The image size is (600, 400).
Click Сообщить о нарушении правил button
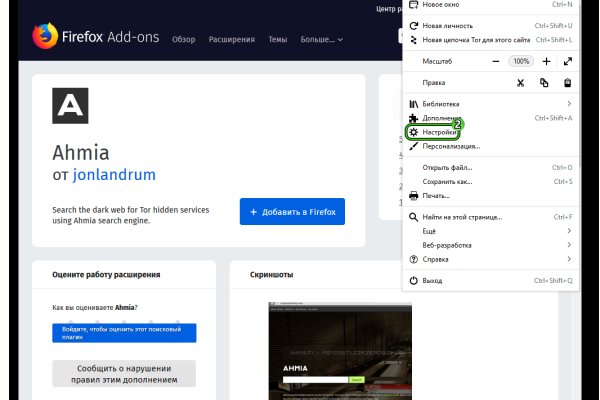124,373
